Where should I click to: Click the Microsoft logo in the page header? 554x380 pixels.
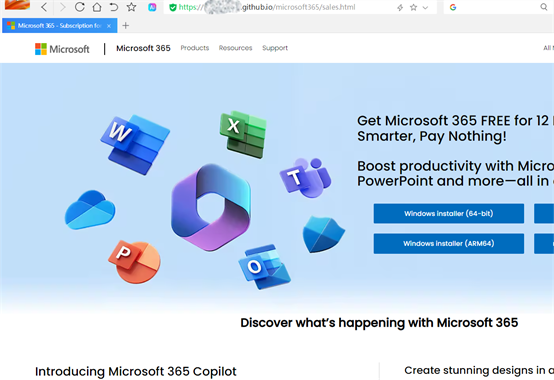(62, 49)
